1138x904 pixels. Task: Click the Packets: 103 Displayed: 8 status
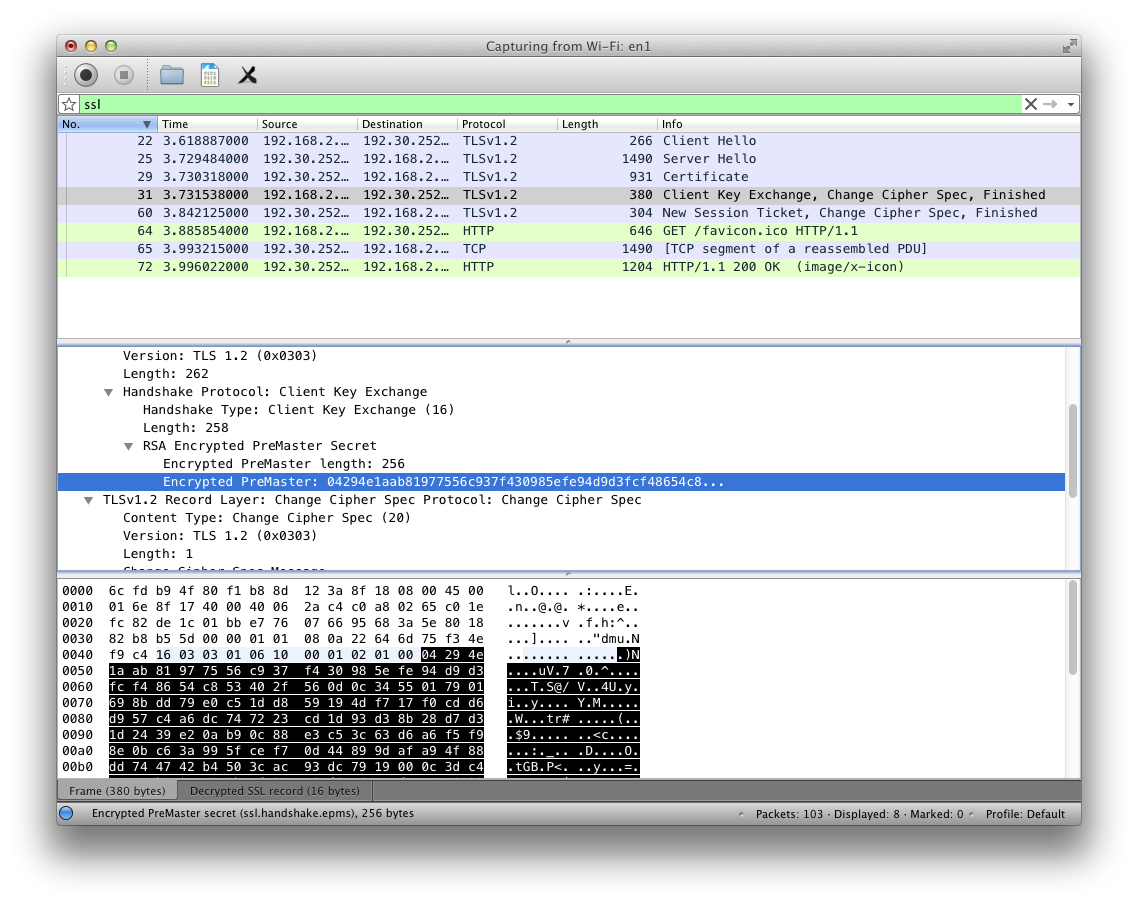tap(859, 814)
